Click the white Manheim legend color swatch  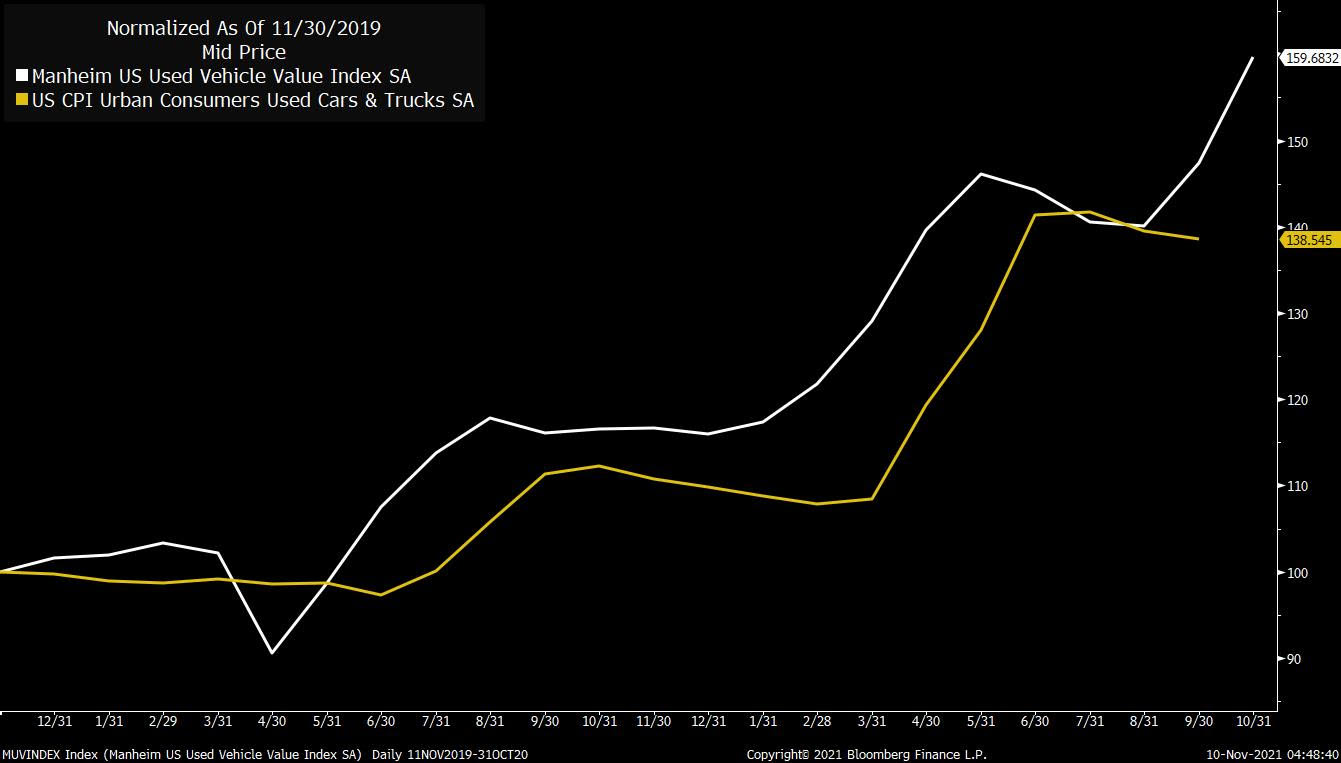tap(22, 76)
